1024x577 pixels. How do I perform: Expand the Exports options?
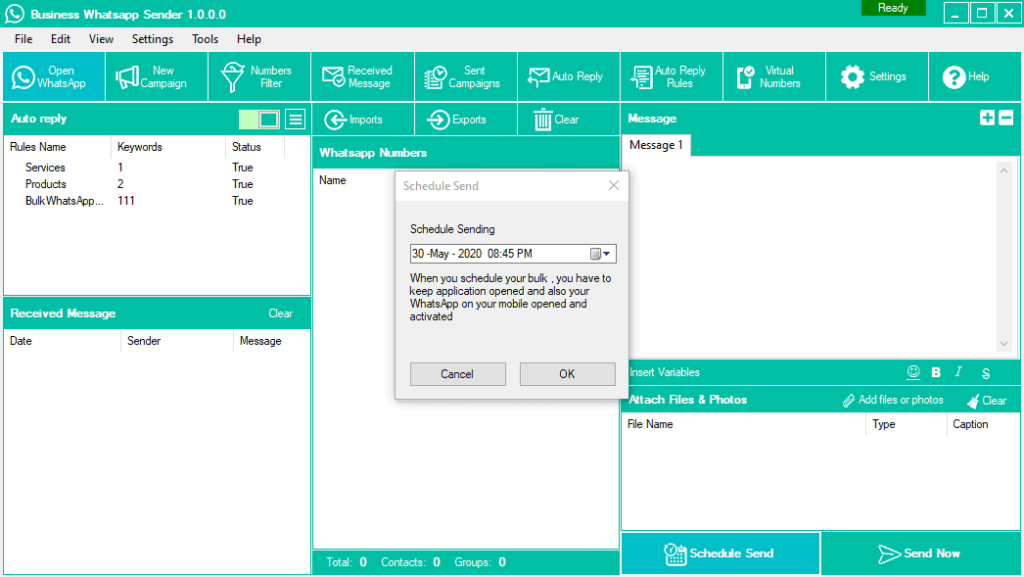pyautogui.click(x=457, y=120)
